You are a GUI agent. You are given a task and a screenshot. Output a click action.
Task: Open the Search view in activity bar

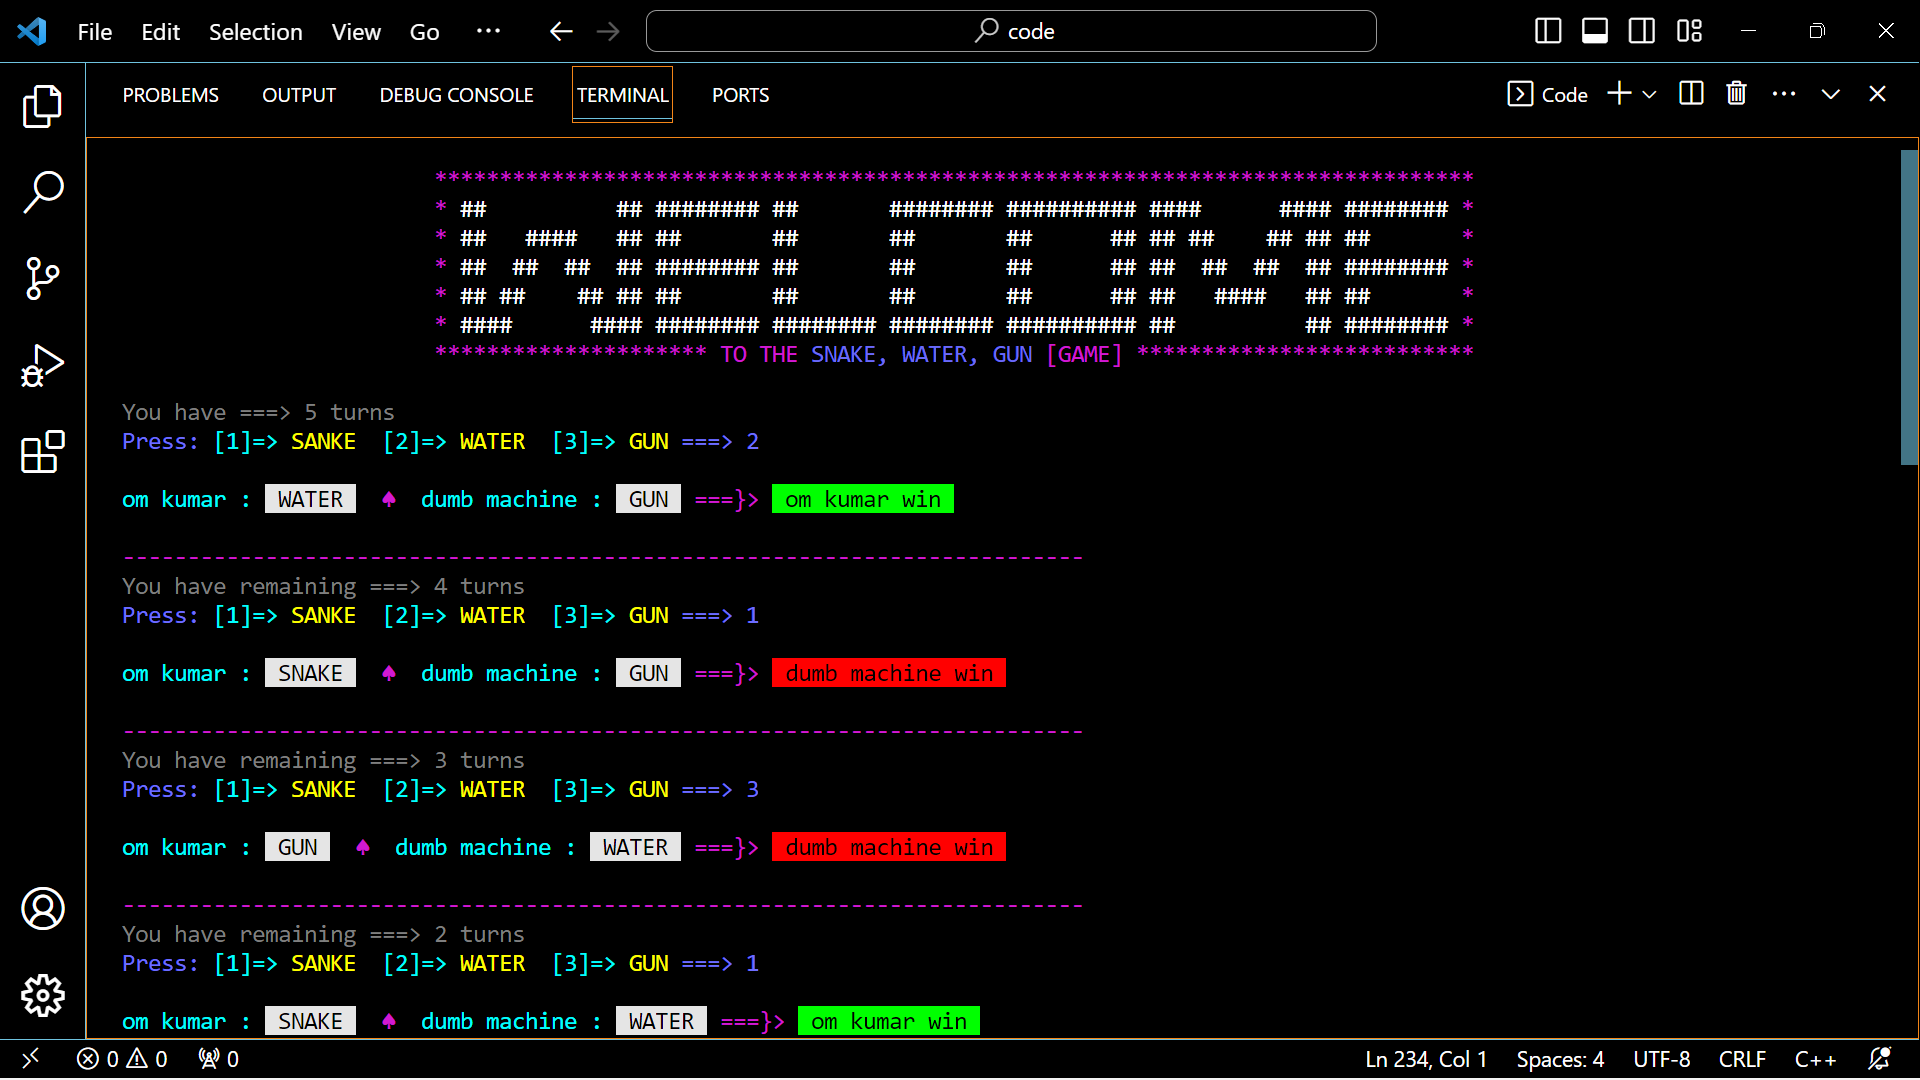point(42,192)
